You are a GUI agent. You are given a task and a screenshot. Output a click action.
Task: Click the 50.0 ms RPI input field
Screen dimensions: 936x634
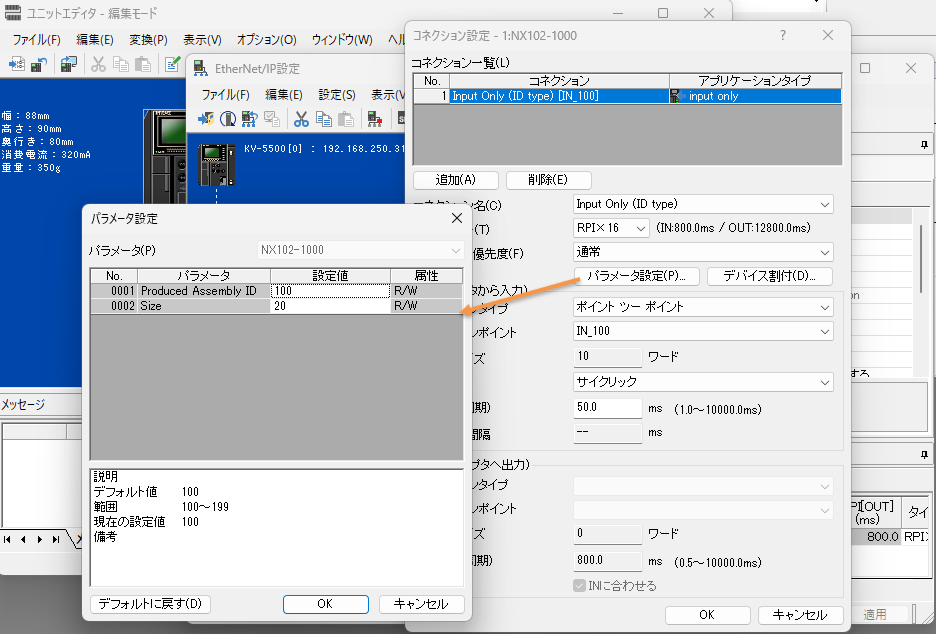[608, 408]
